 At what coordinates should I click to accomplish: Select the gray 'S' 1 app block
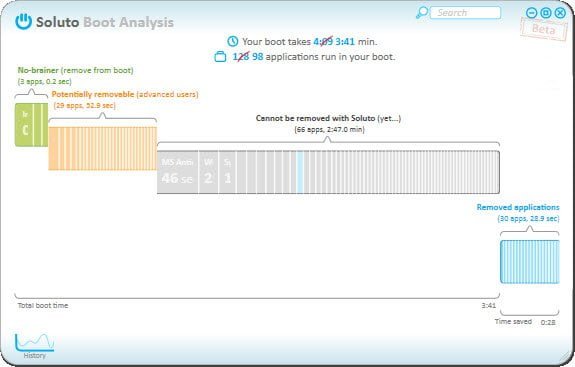coord(227,172)
